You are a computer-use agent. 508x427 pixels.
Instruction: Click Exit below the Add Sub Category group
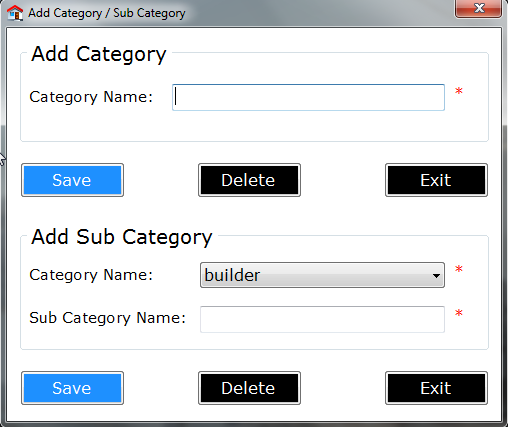(436, 388)
